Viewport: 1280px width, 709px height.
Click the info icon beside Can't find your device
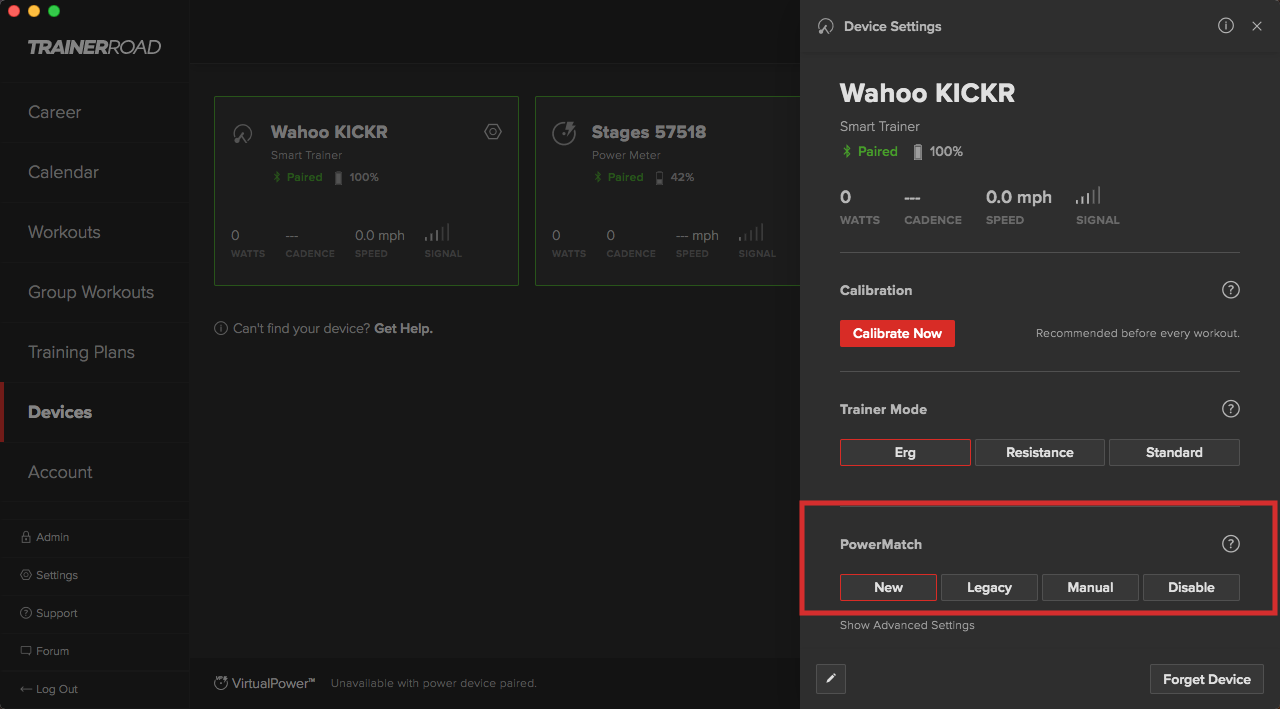221,328
